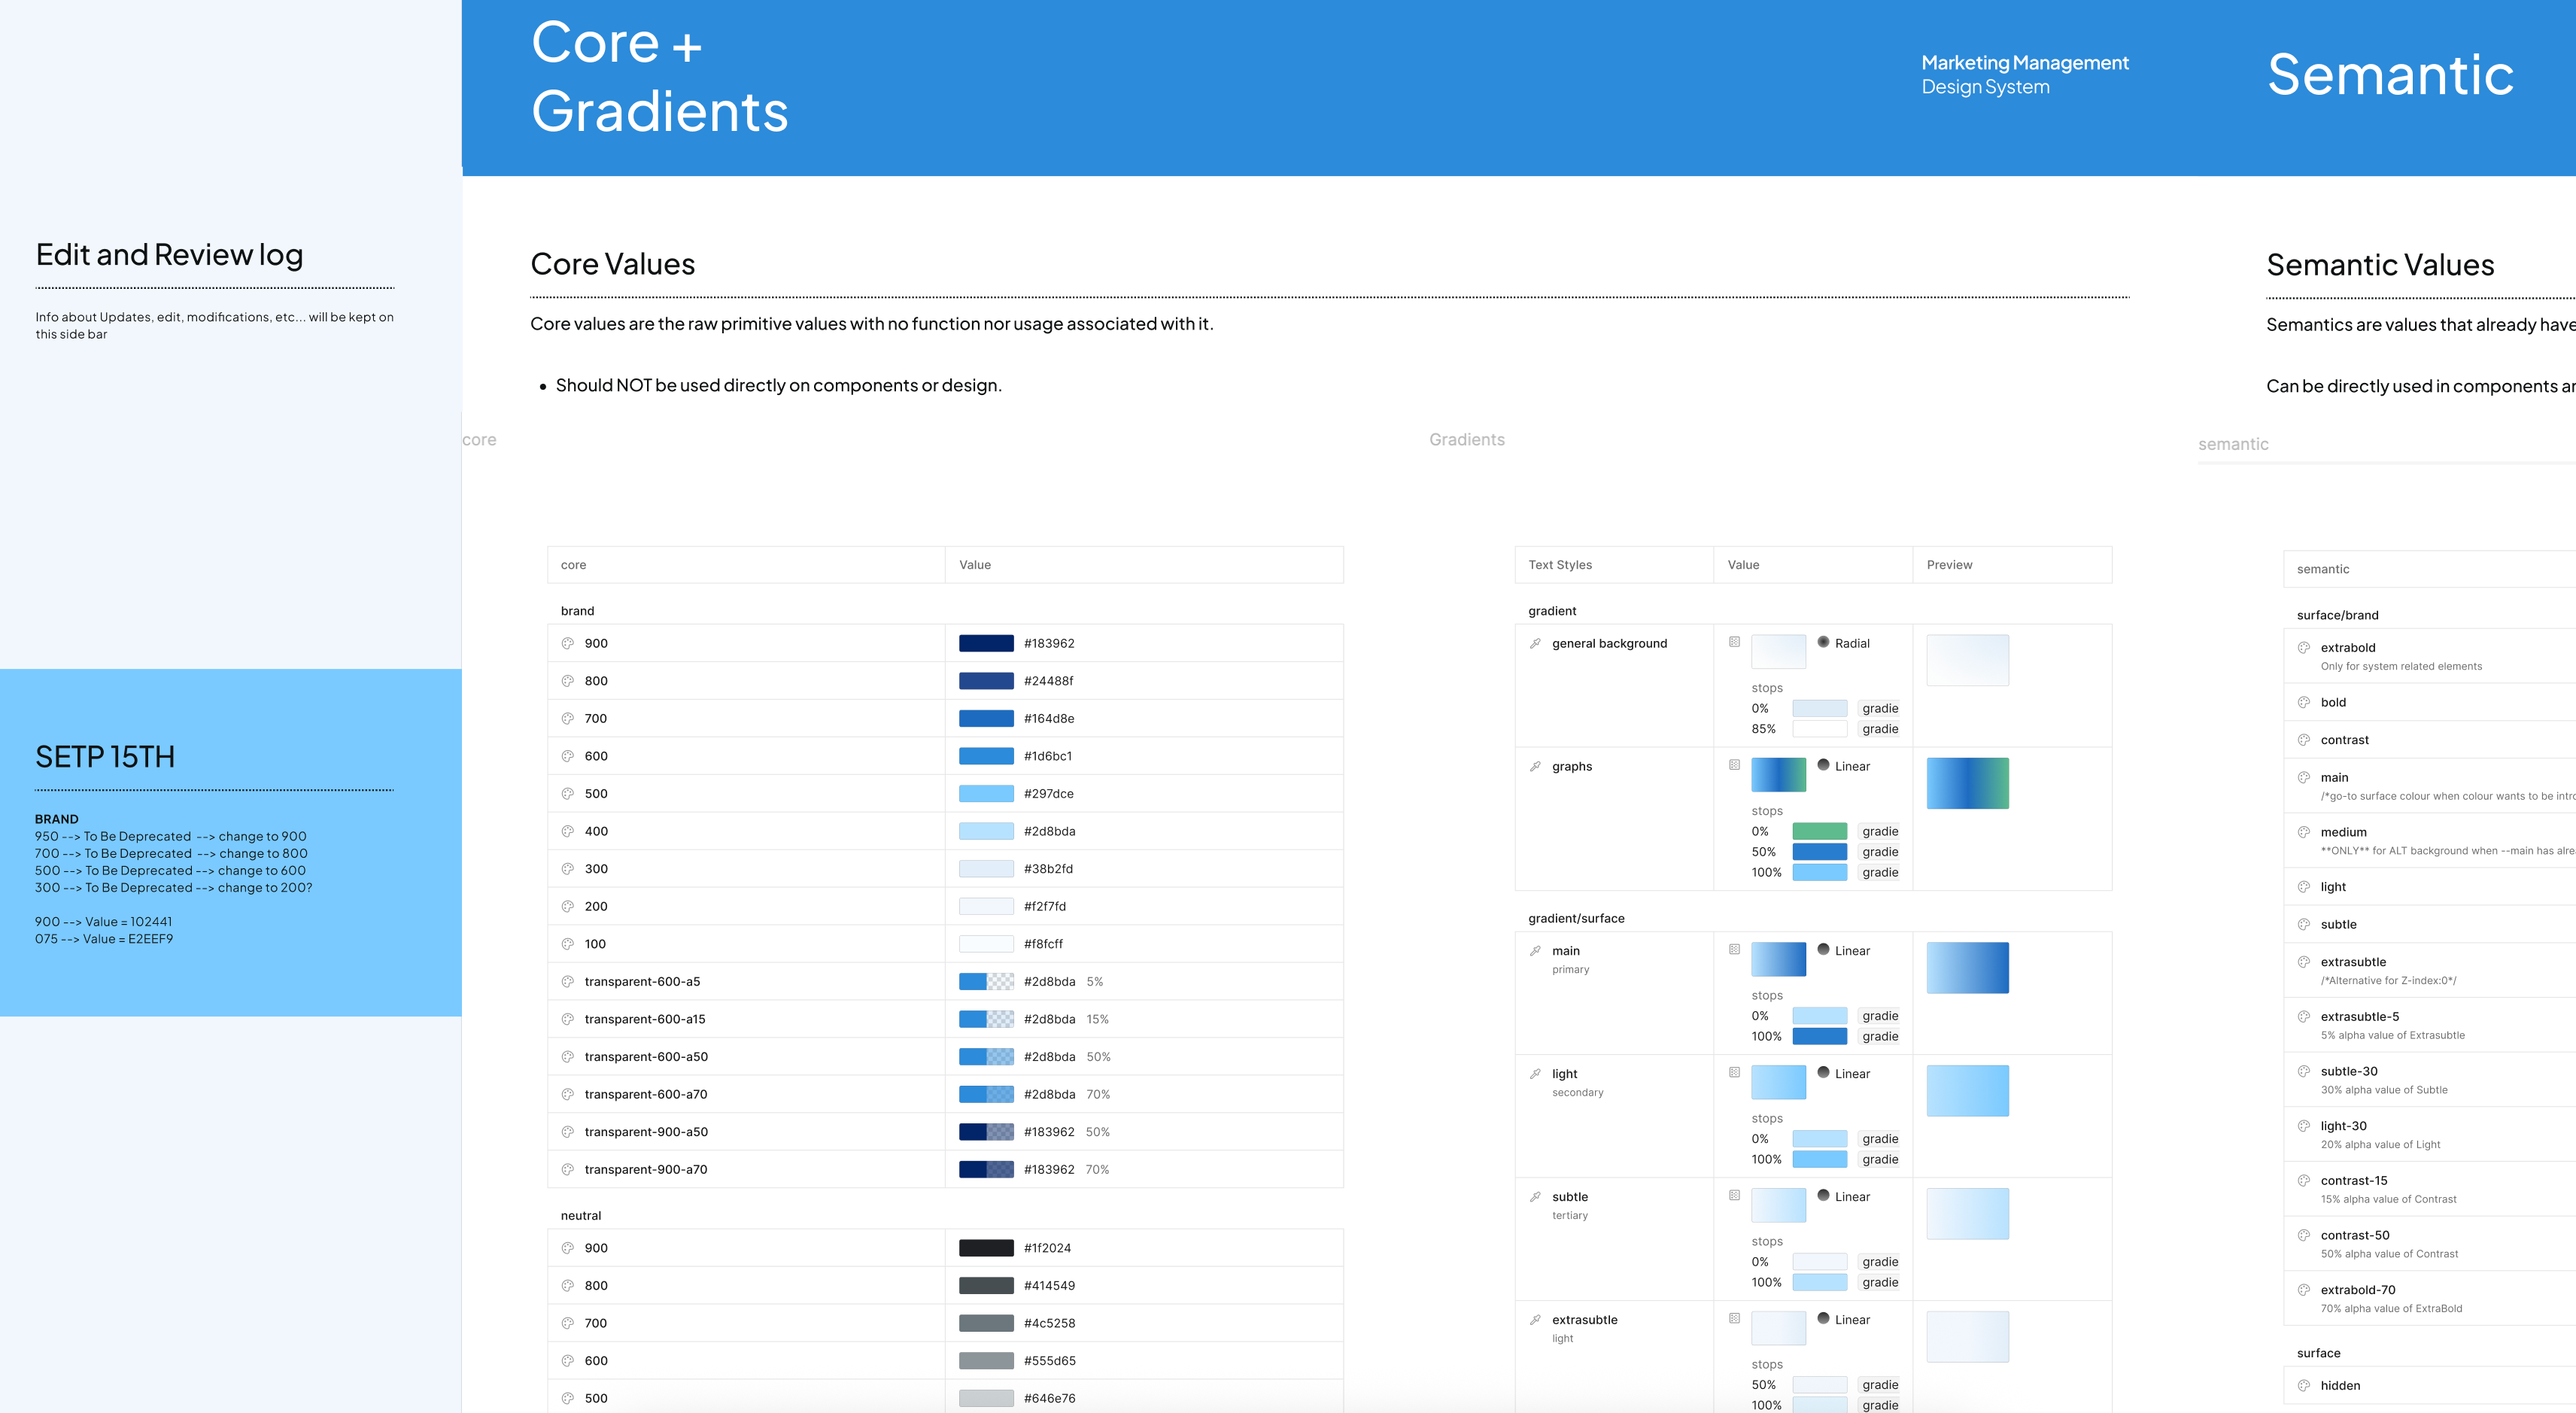Click the 'semantic' frame label
This screenshot has height=1413, width=2576.
[2233, 444]
